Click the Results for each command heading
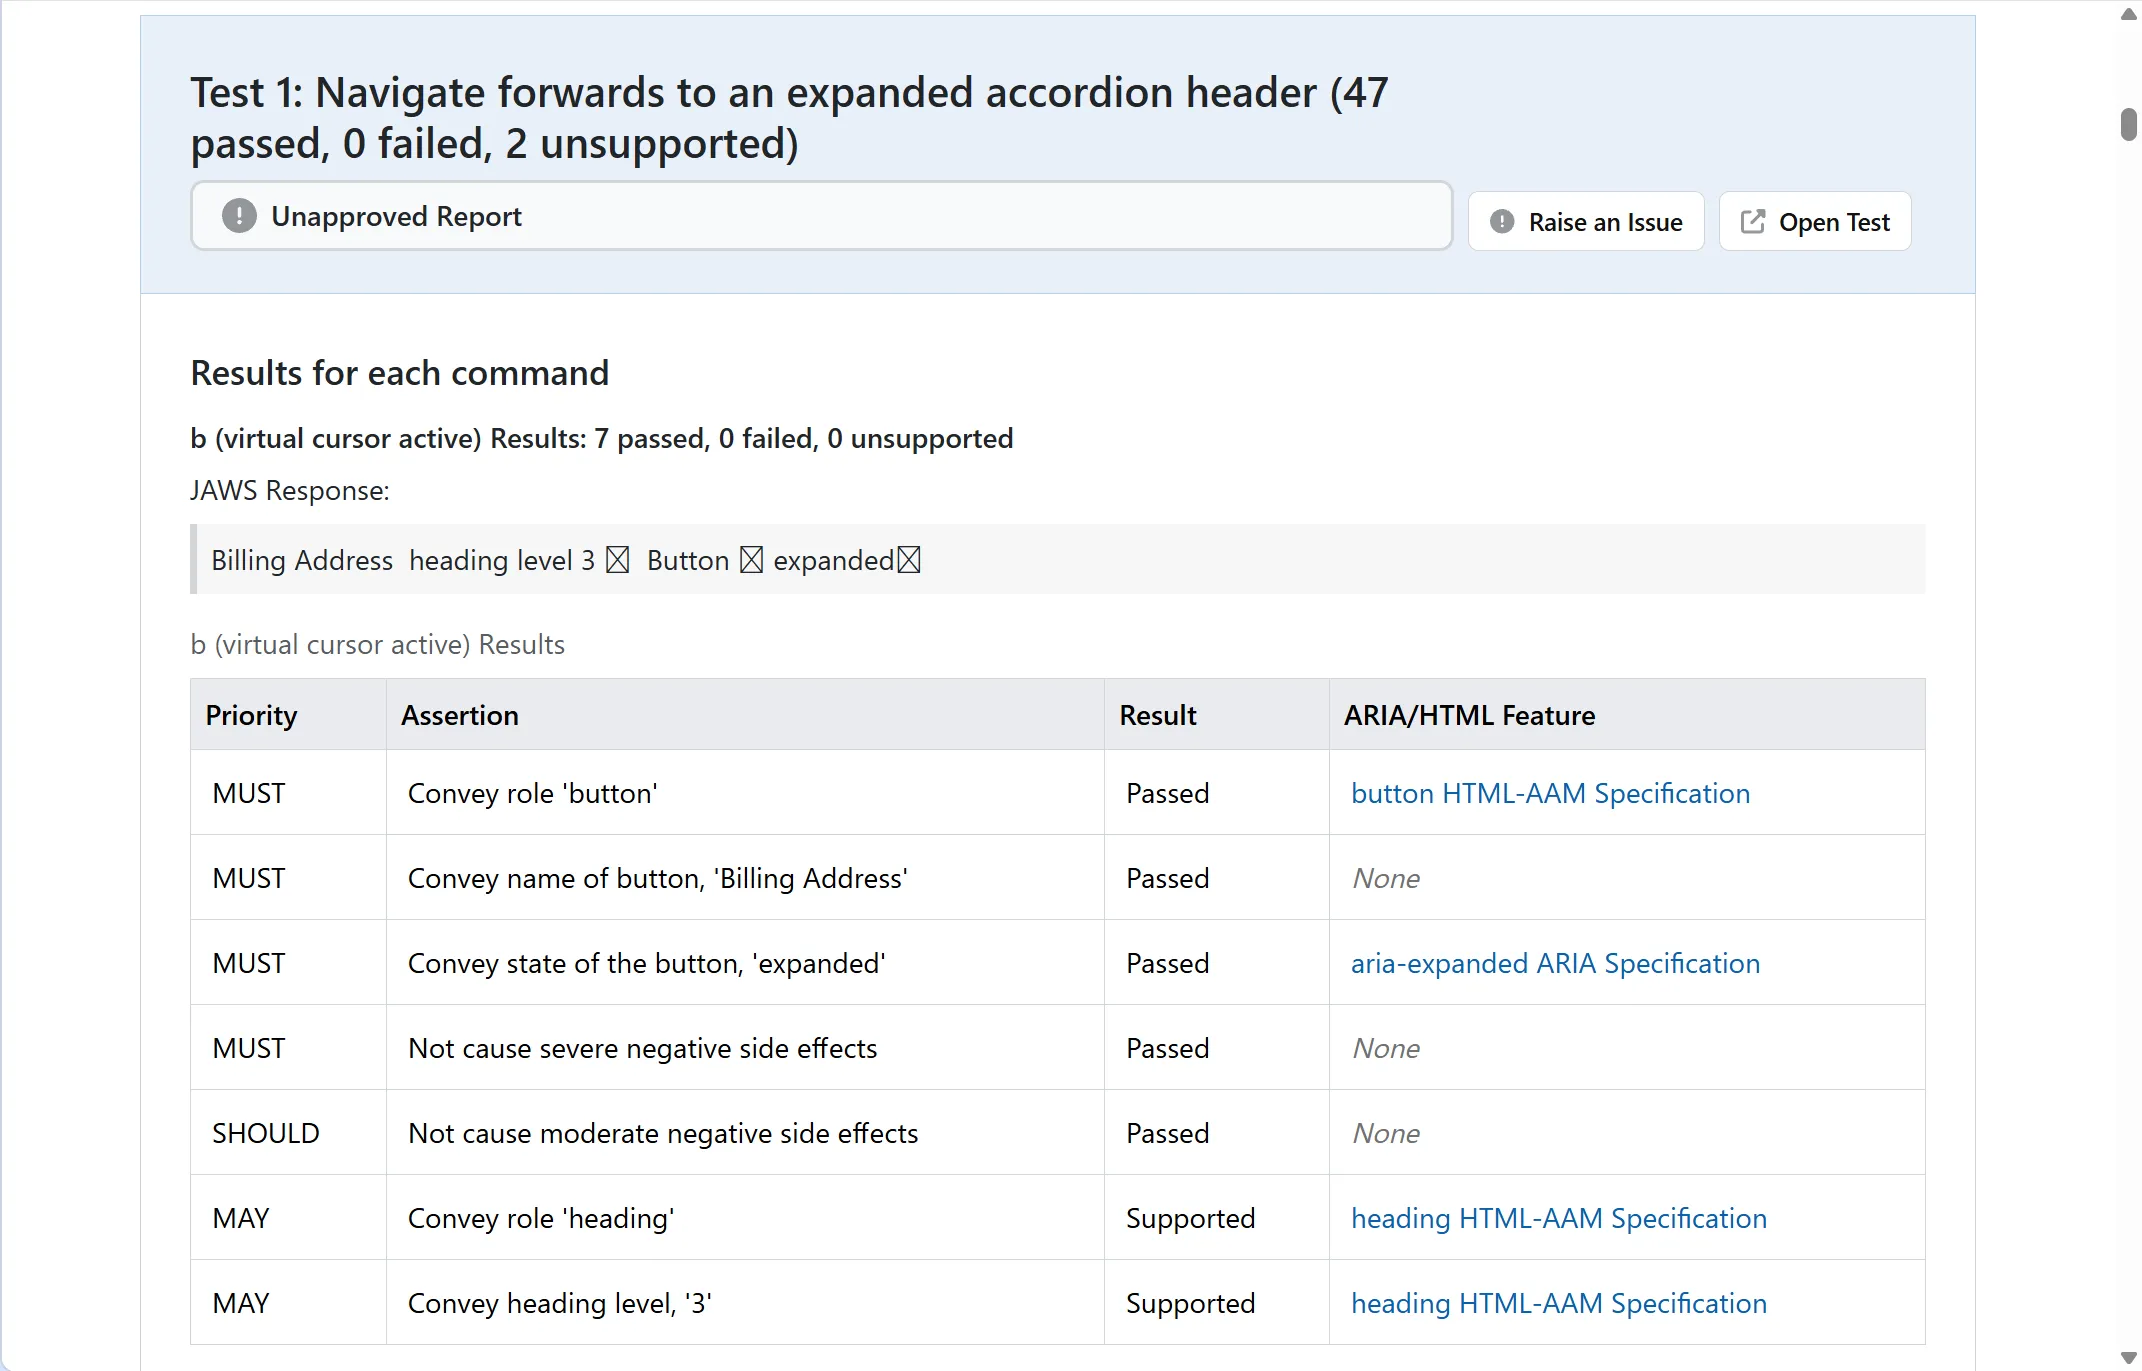This screenshot has height=1371, width=2142. 399,373
